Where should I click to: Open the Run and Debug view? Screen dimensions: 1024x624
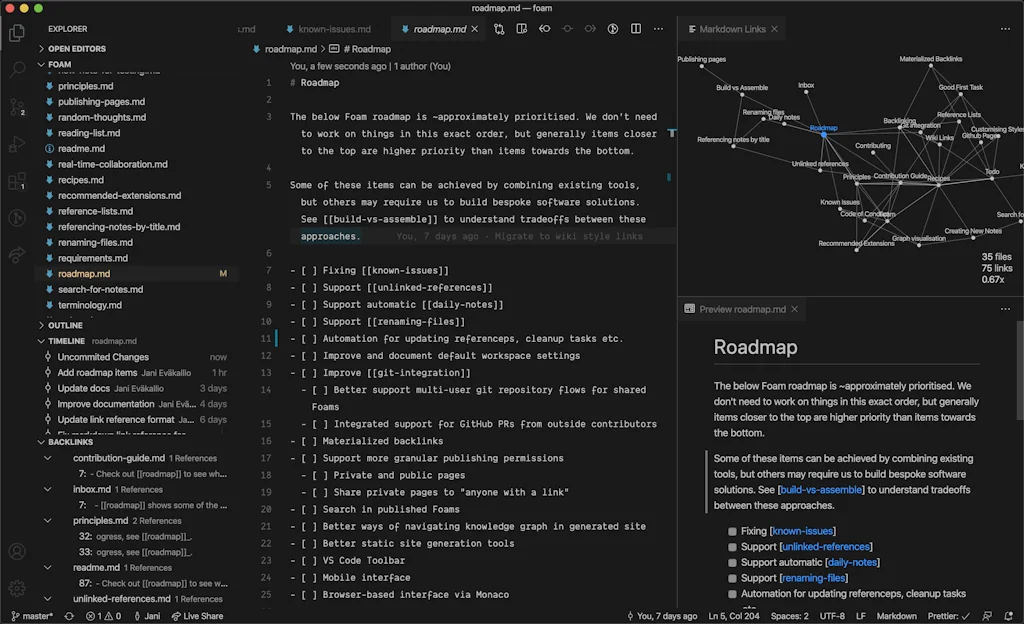point(17,144)
